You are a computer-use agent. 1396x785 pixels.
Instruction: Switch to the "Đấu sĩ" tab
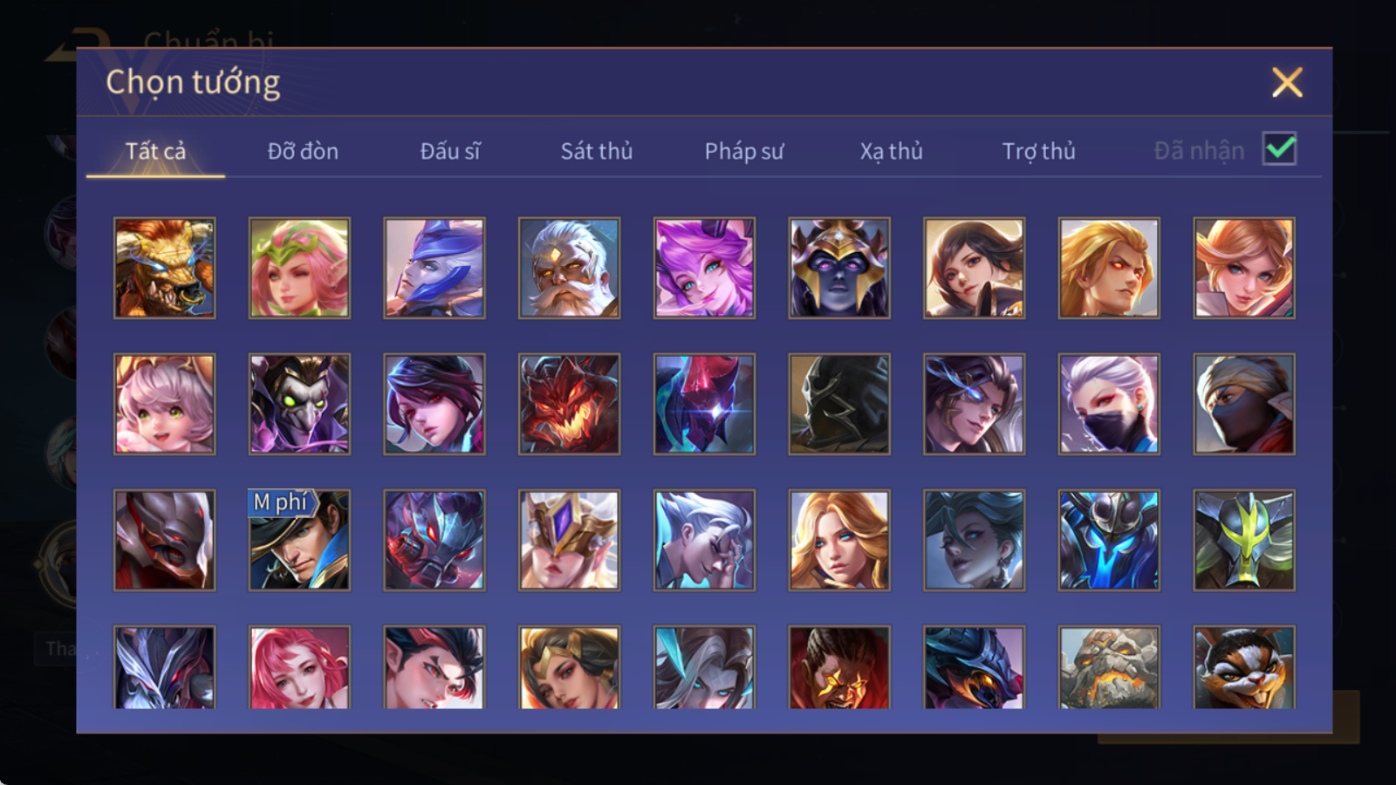pyautogui.click(x=450, y=151)
